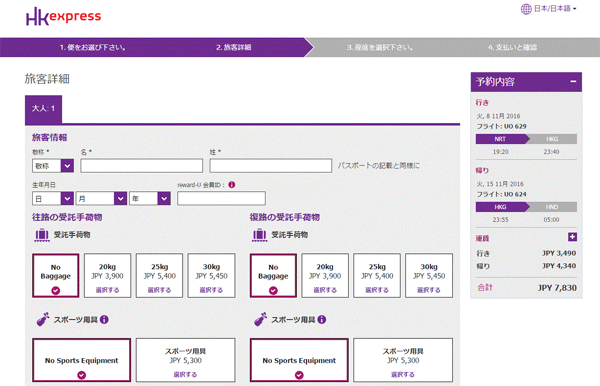Click reward-U info icon
The image size is (600, 386).
pyautogui.click(x=232, y=185)
